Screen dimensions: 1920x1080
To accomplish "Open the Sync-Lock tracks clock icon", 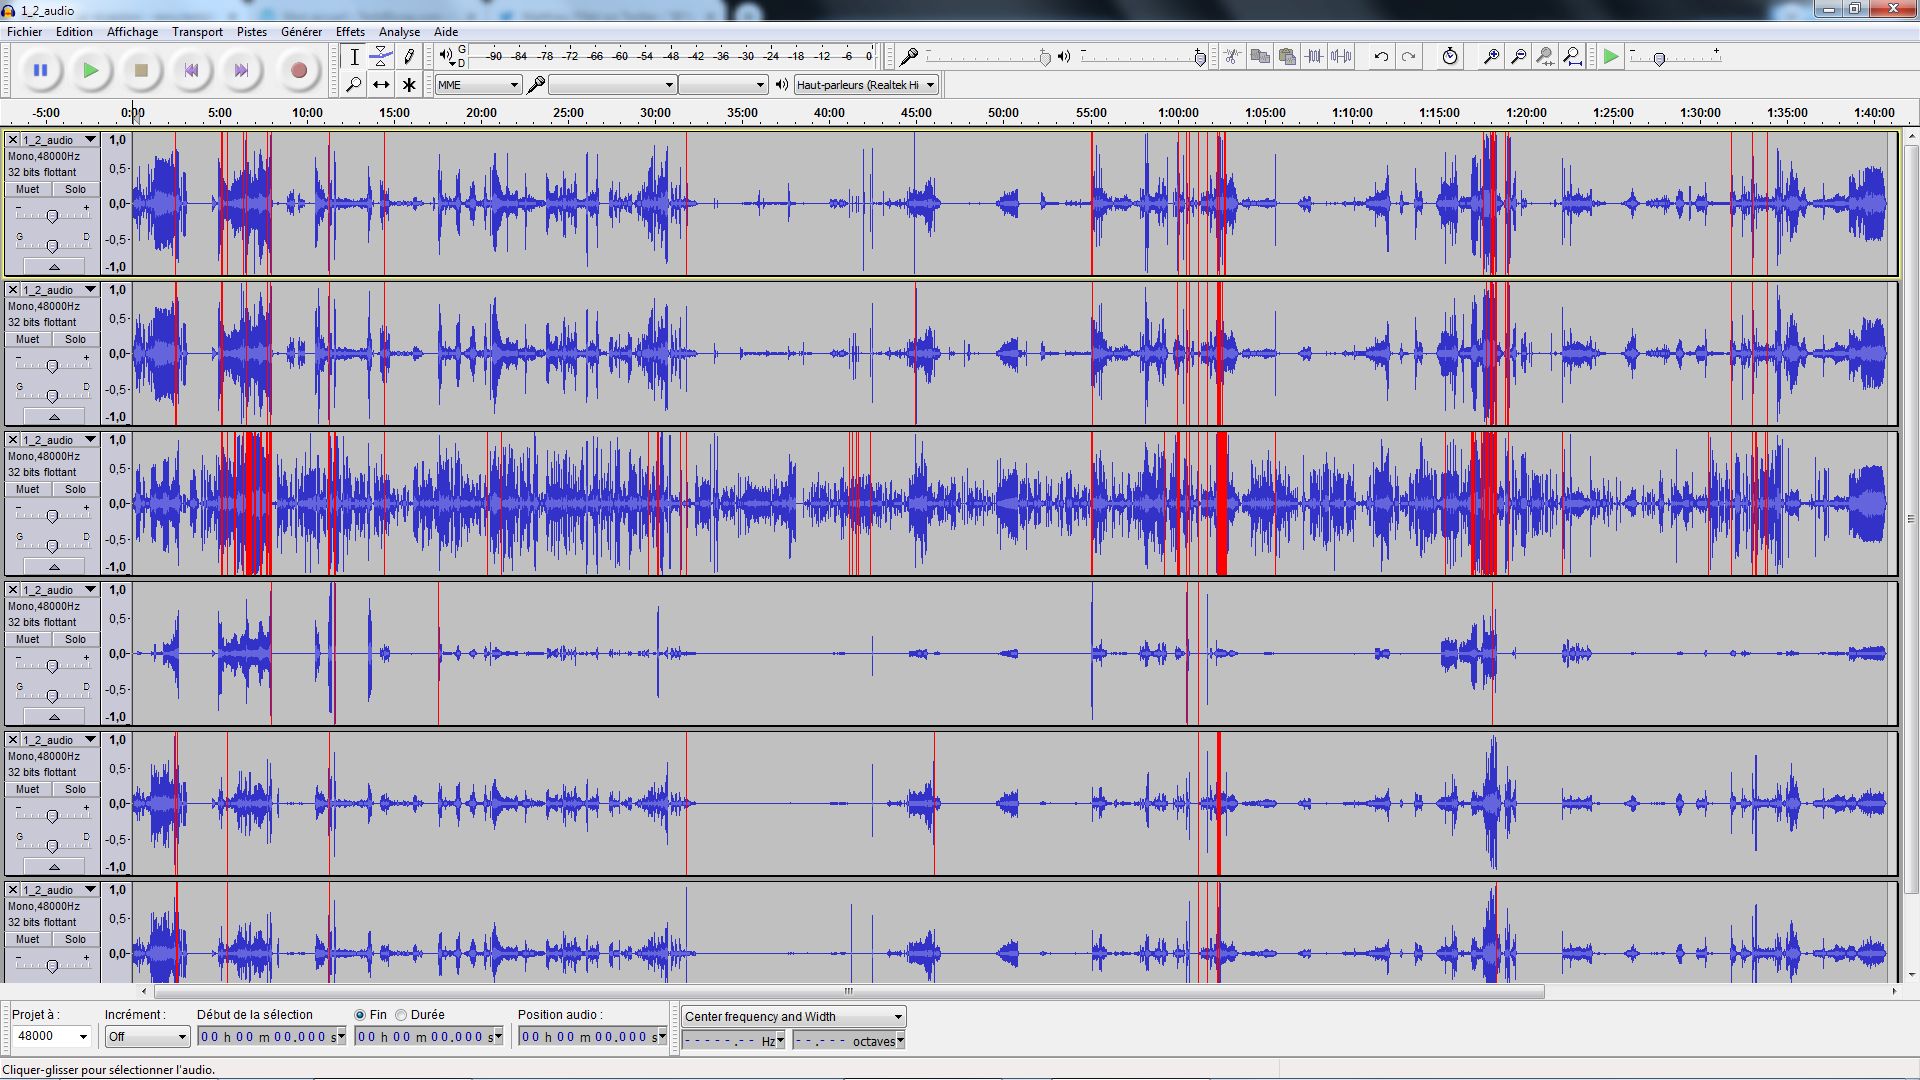I will (x=1450, y=57).
